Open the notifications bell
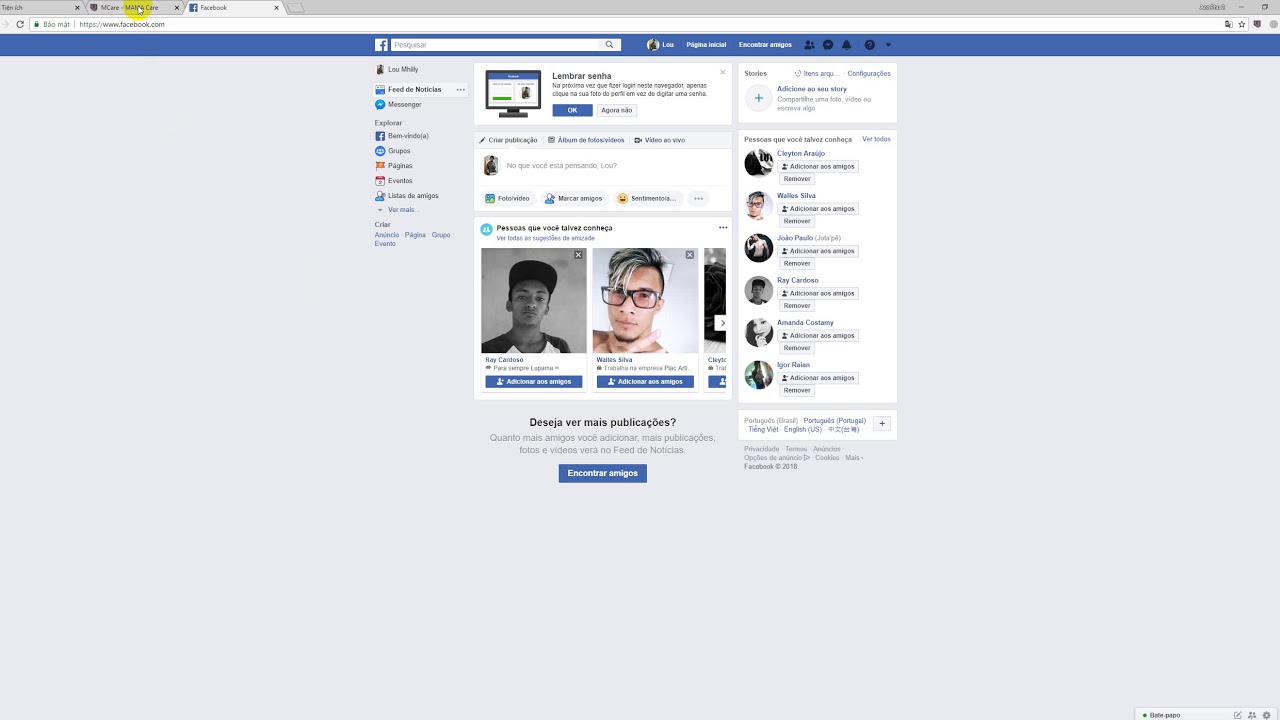The height and width of the screenshot is (720, 1280). (847, 45)
